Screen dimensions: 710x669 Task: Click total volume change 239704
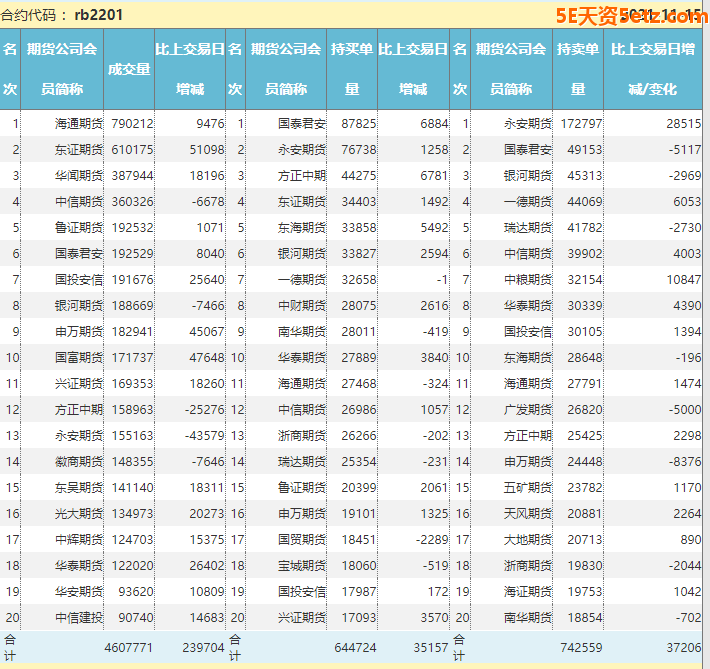point(203,648)
